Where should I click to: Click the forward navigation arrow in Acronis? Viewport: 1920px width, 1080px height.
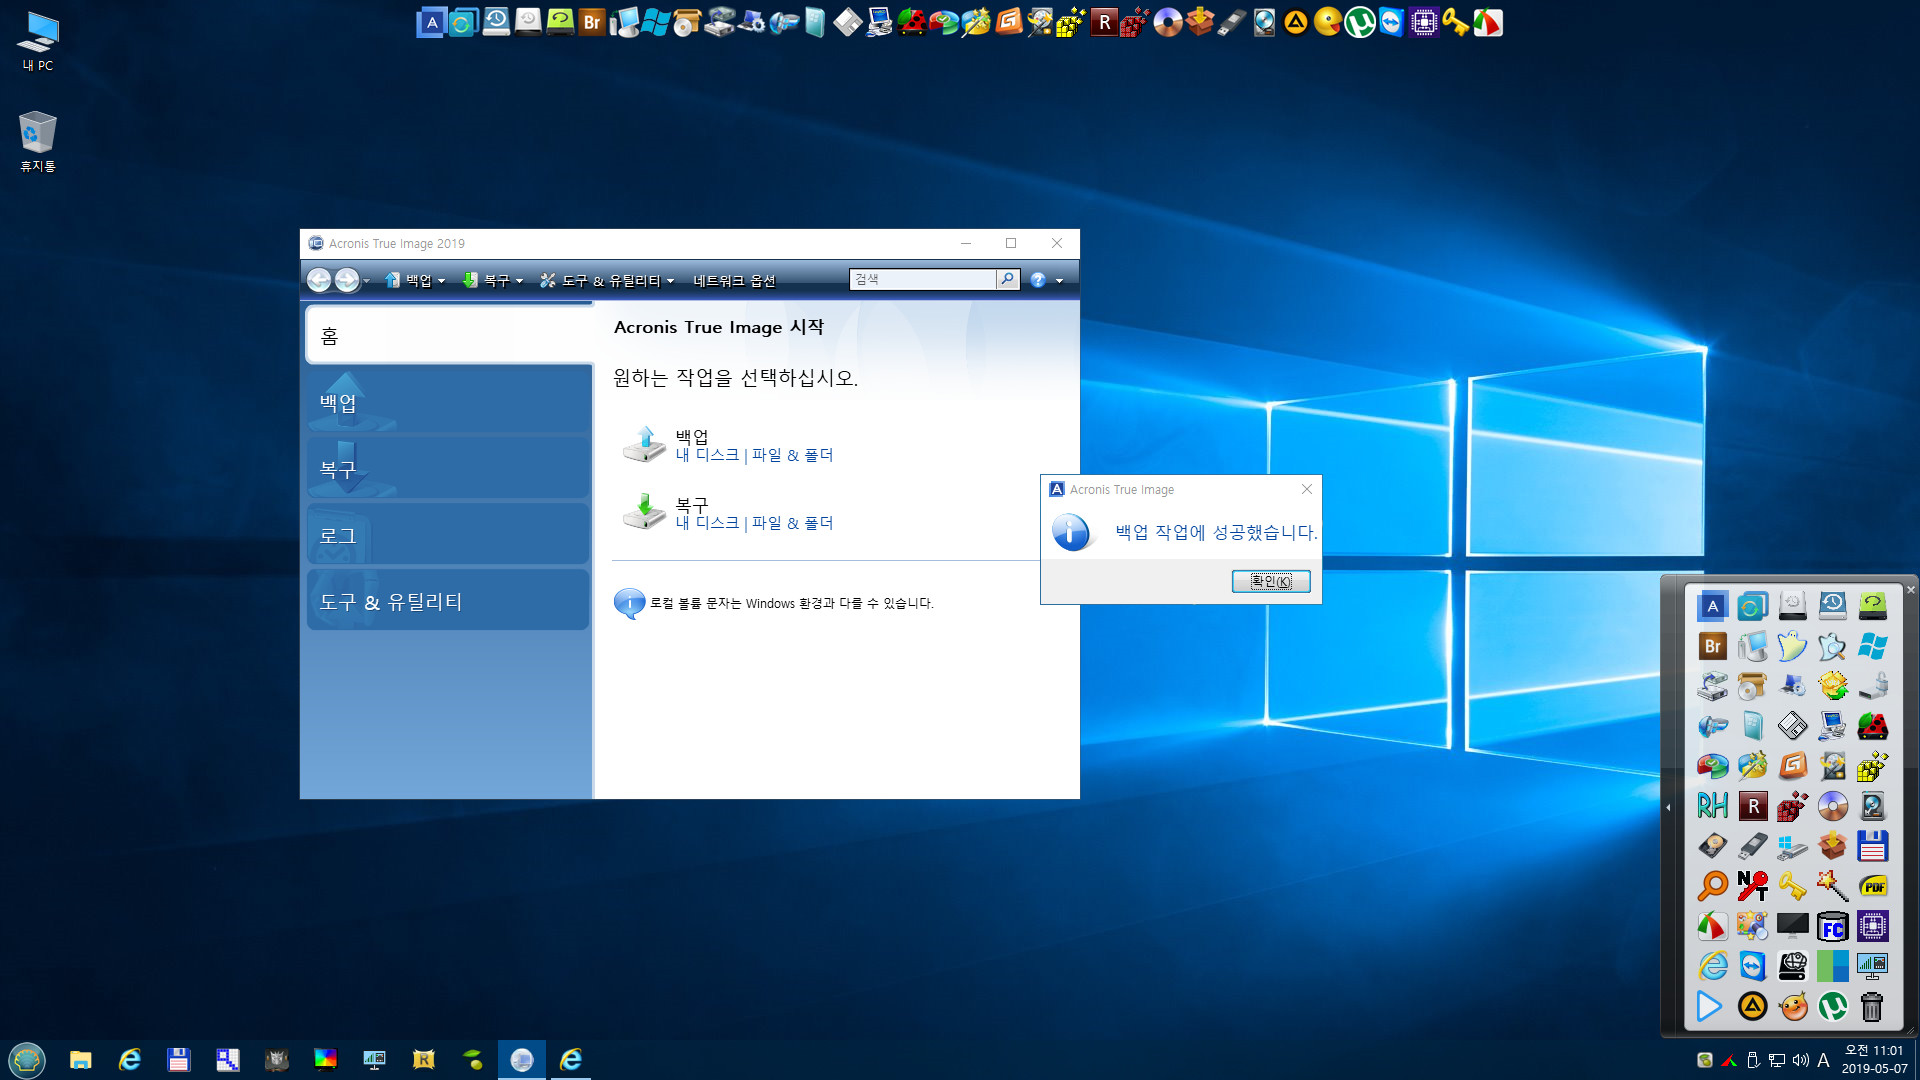[347, 280]
